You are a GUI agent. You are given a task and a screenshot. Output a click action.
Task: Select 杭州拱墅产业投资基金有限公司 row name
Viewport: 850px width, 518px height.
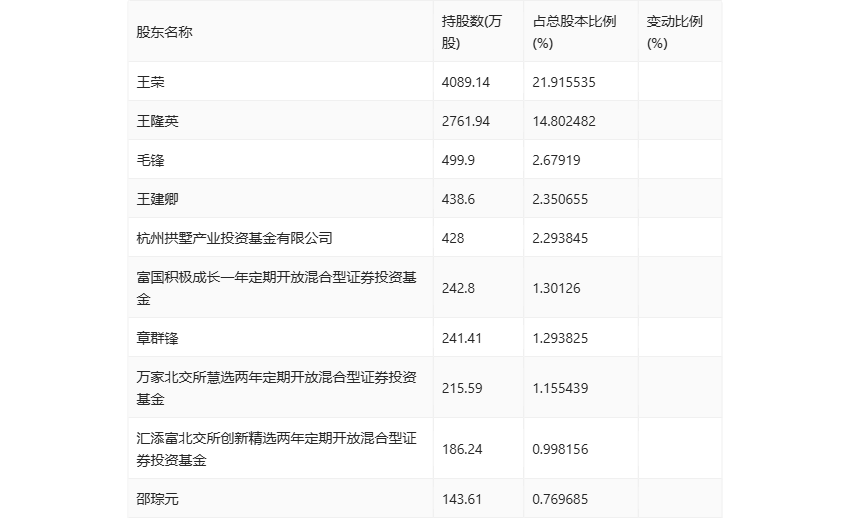pyautogui.click(x=234, y=238)
